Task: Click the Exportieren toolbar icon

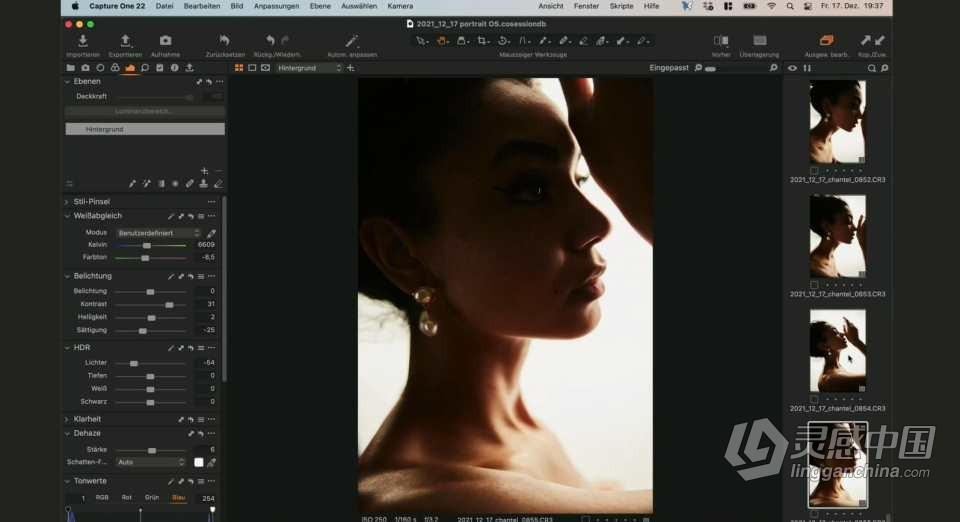Action: pyautogui.click(x=126, y=40)
